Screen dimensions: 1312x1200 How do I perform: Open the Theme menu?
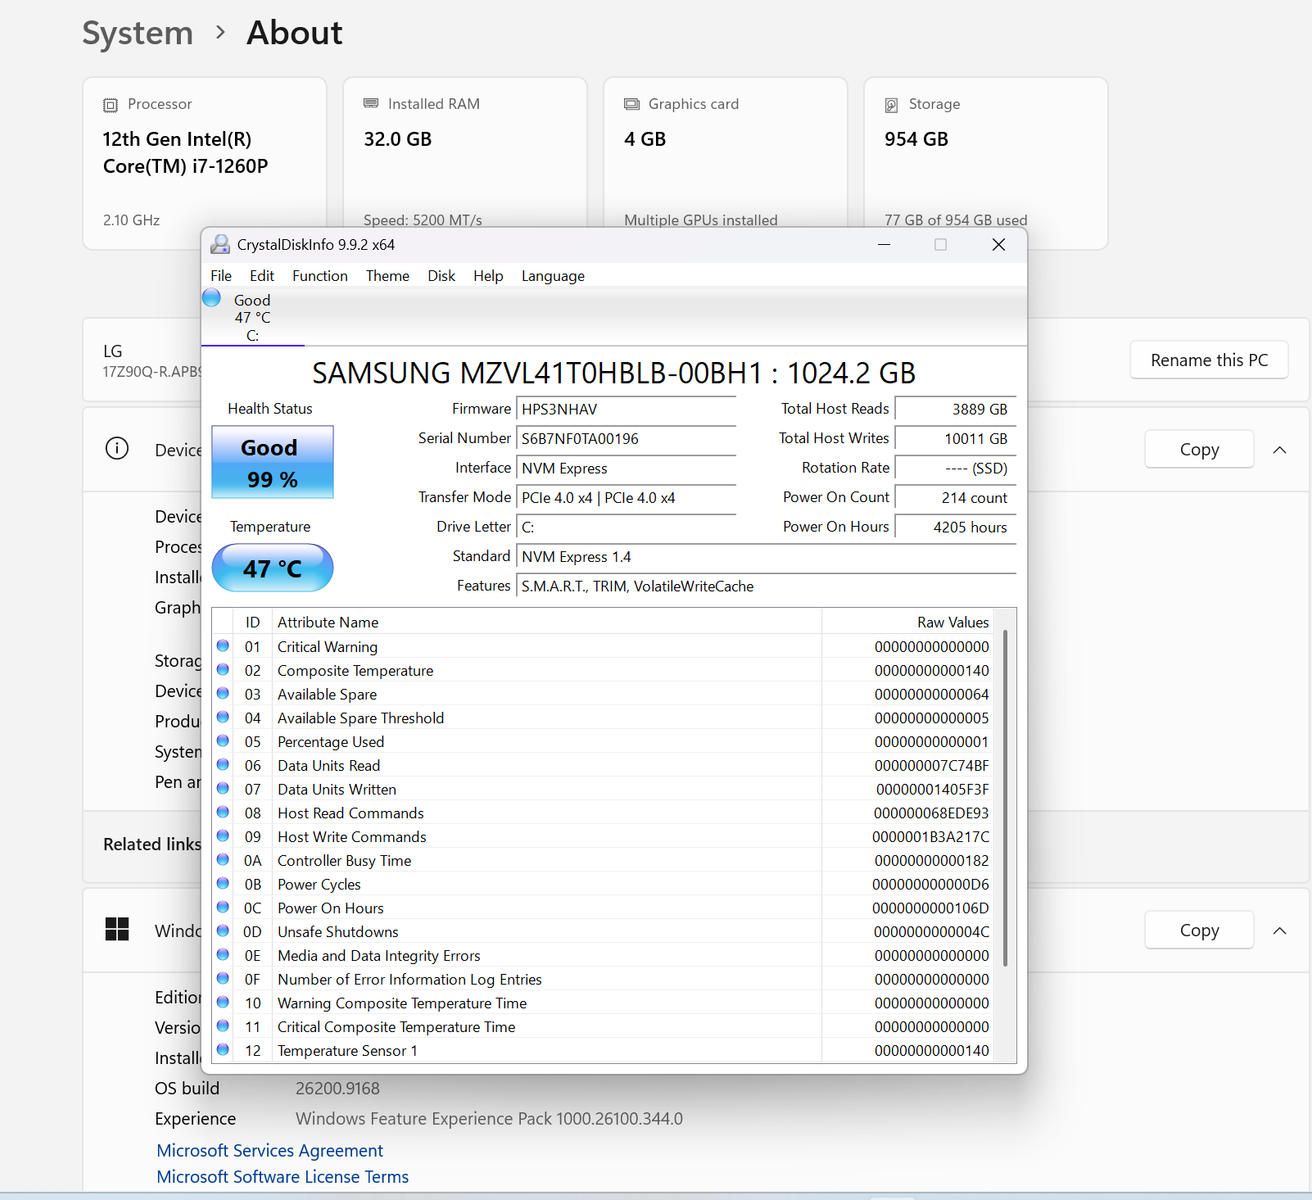(x=387, y=276)
